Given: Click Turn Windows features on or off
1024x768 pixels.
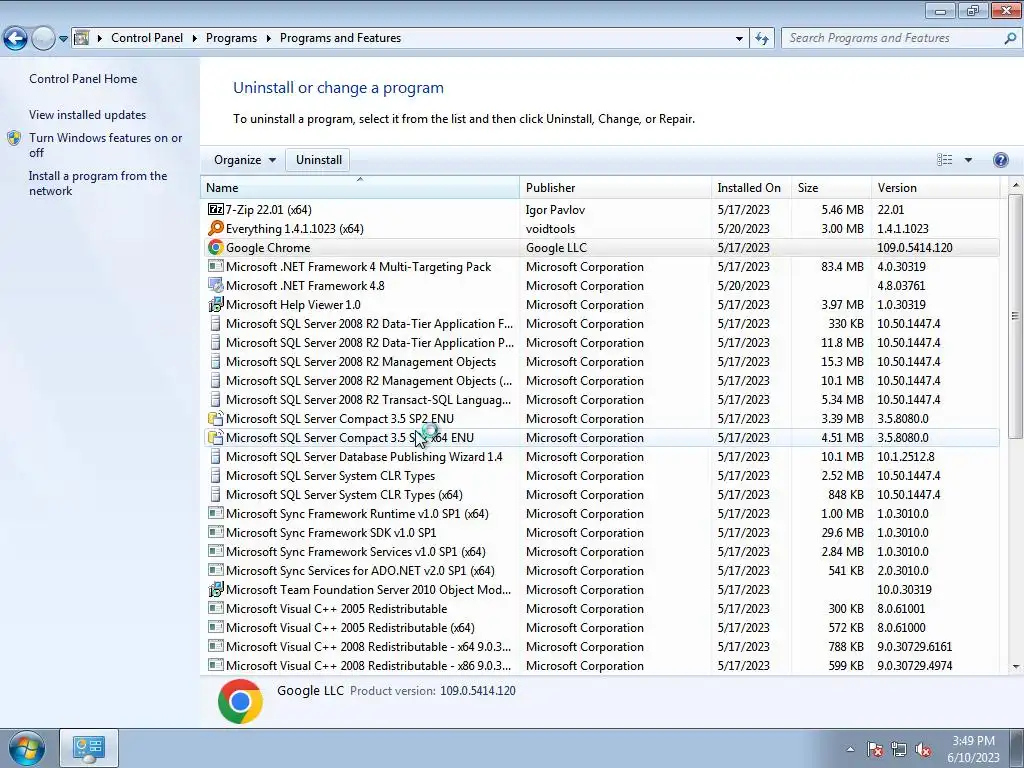Looking at the screenshot, I should 105,146.
